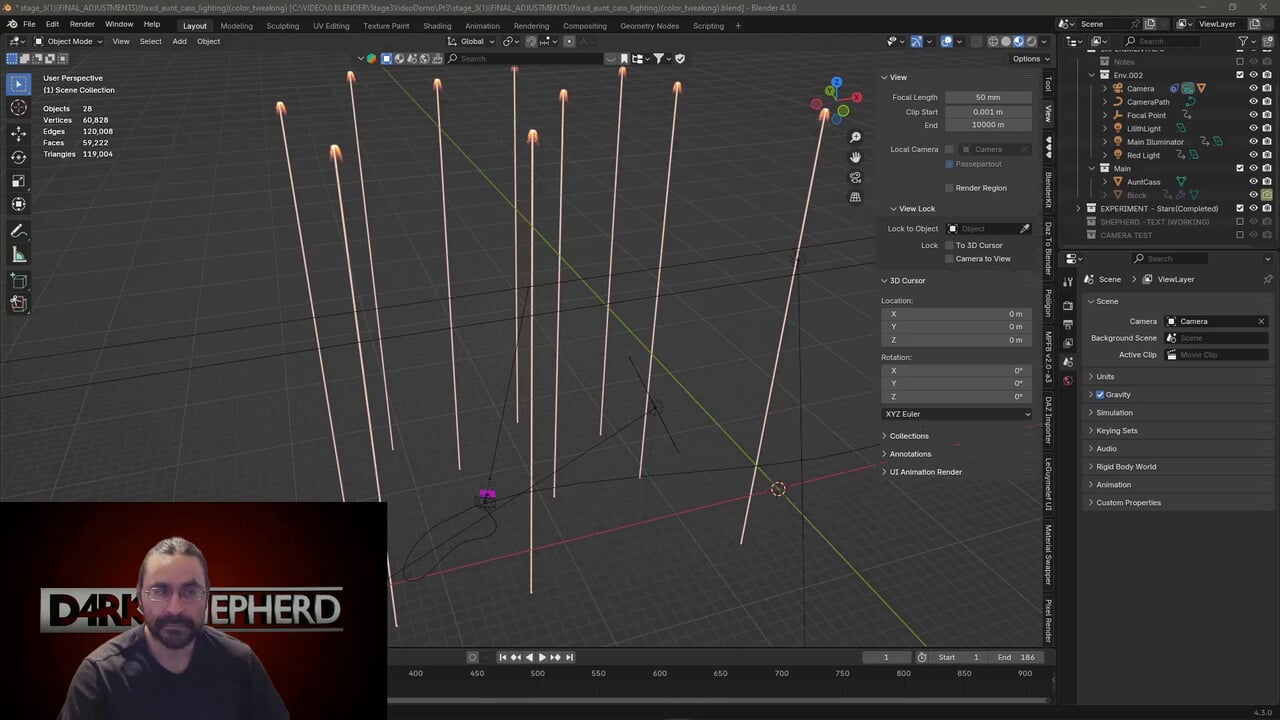The height and width of the screenshot is (720, 1280).
Task: Open the BlenderKit sidebar tab
Action: (1049, 190)
